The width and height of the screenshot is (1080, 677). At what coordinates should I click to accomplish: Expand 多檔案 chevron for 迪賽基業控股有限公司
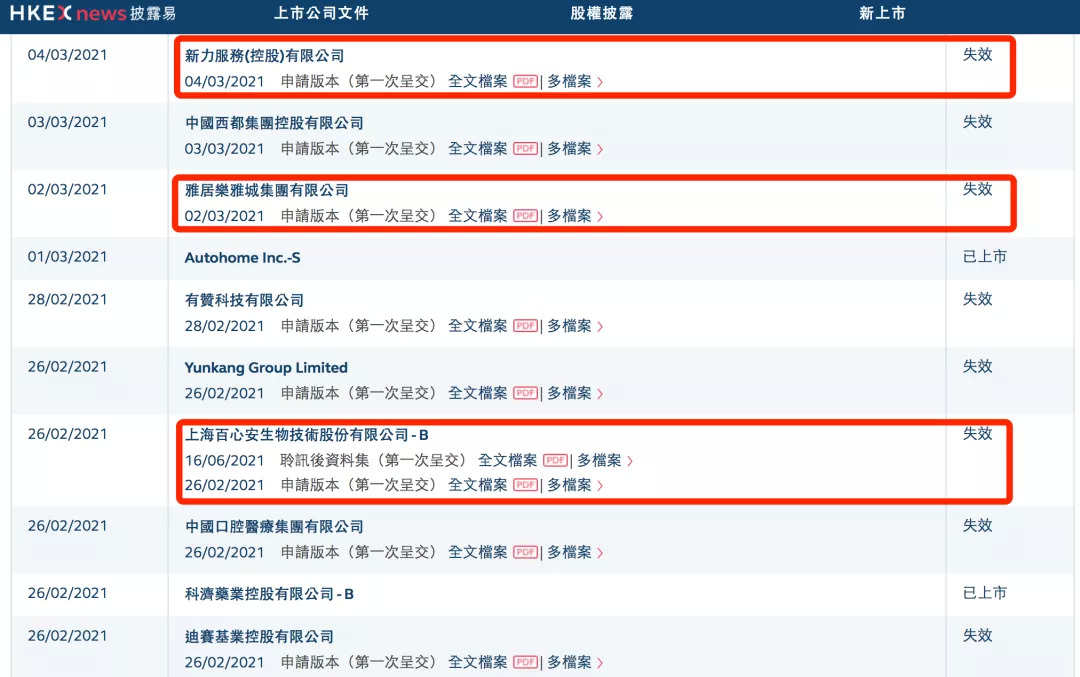tap(601, 663)
